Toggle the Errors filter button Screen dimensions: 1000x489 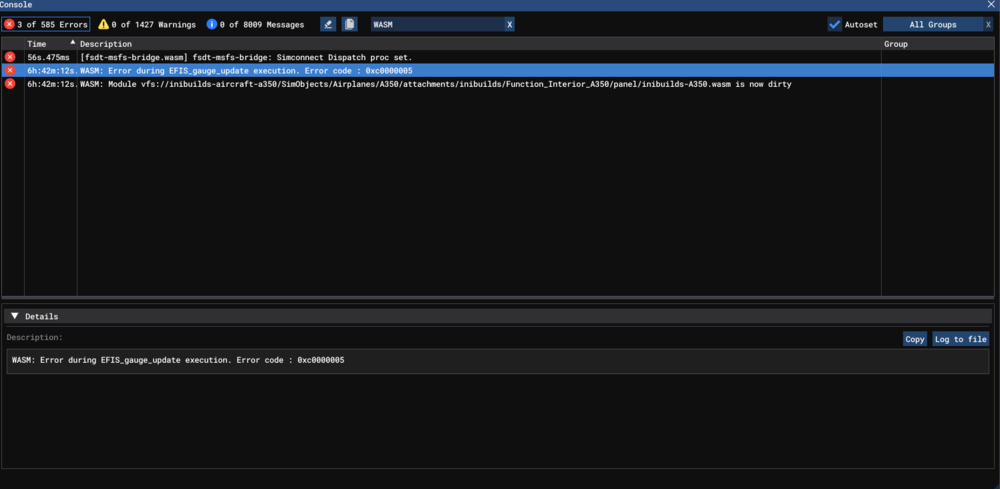46,24
